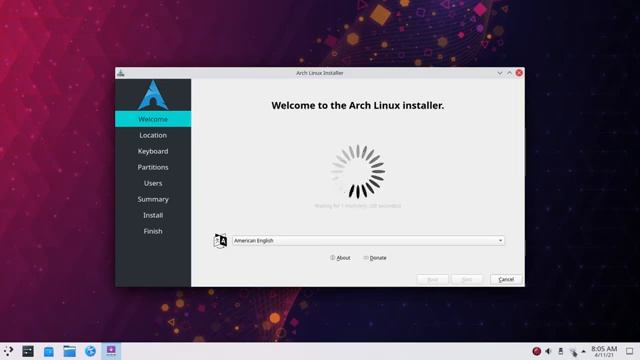The image size is (640, 360).
Task: Open the file manager folder icon
Action: [69, 351]
